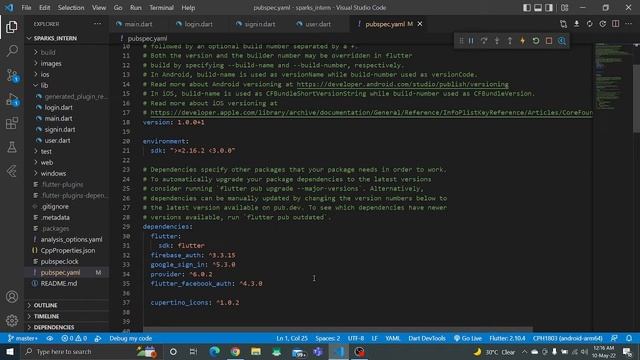This screenshot has height=360, width=640.
Task: Stop the debug session
Action: click(549, 40)
